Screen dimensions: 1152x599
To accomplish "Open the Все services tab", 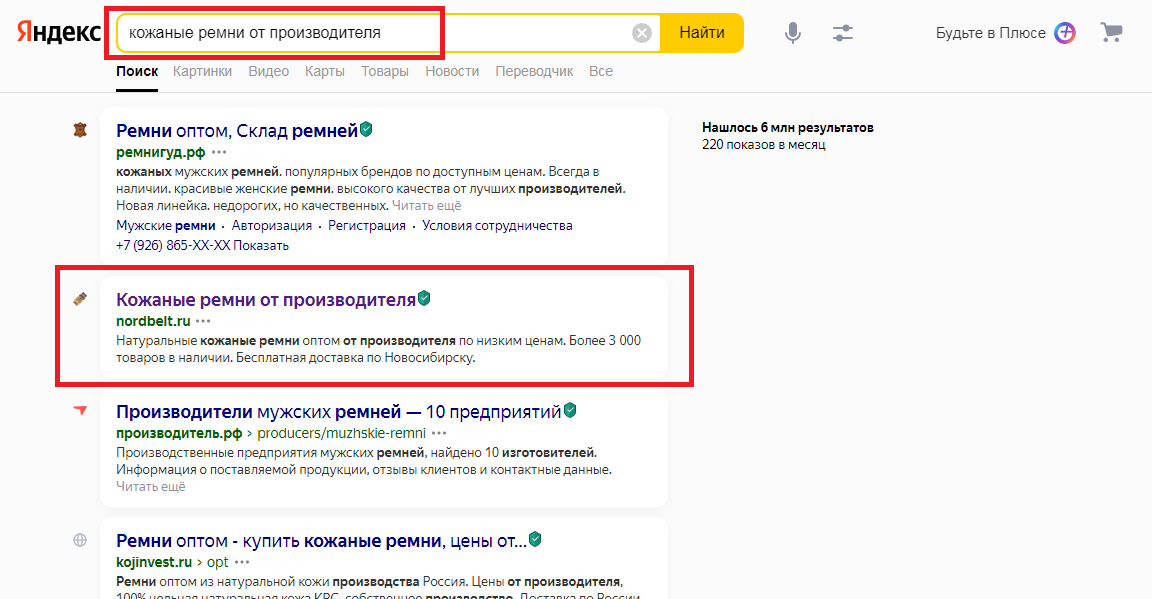I will coord(601,71).
